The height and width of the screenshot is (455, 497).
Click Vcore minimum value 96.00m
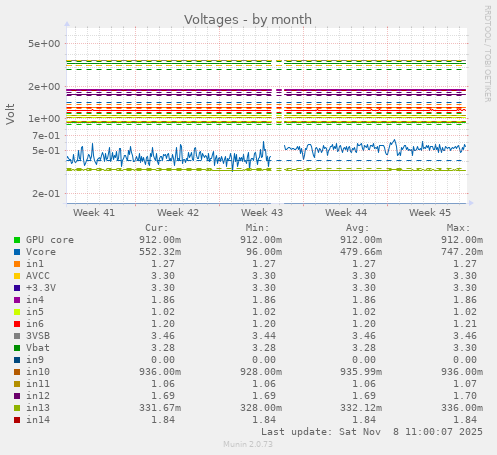[264, 252]
